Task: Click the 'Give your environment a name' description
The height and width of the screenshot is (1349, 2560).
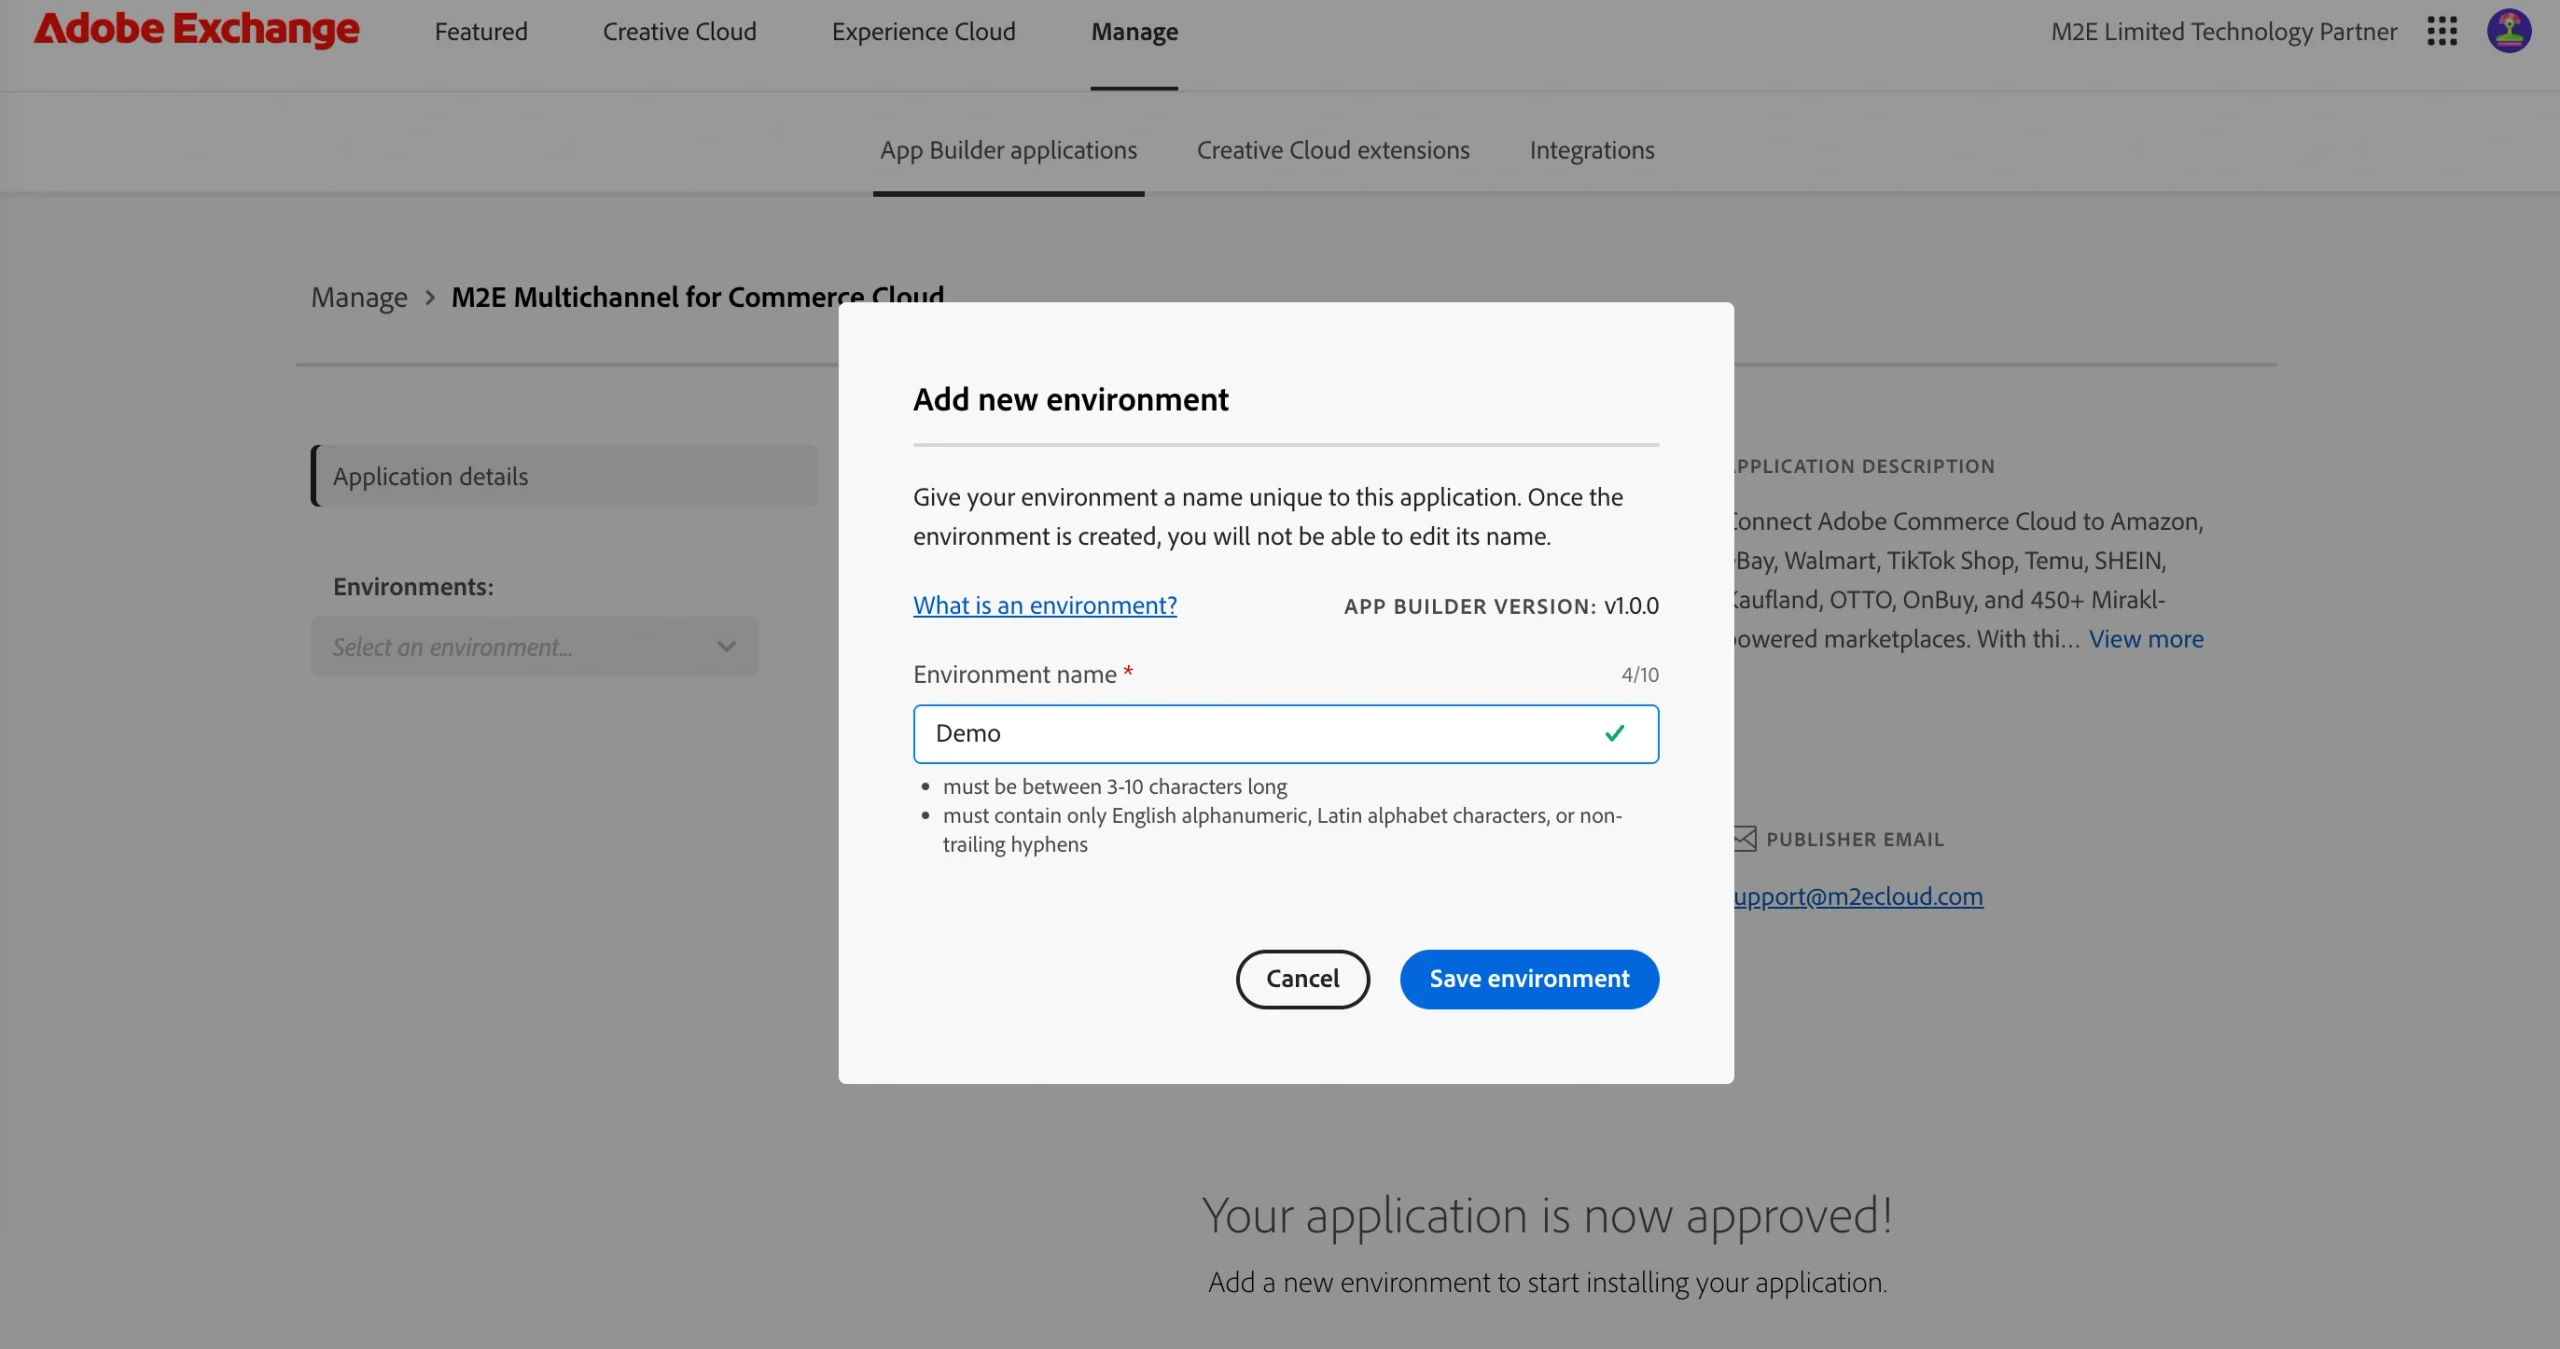Action: (x=1268, y=516)
